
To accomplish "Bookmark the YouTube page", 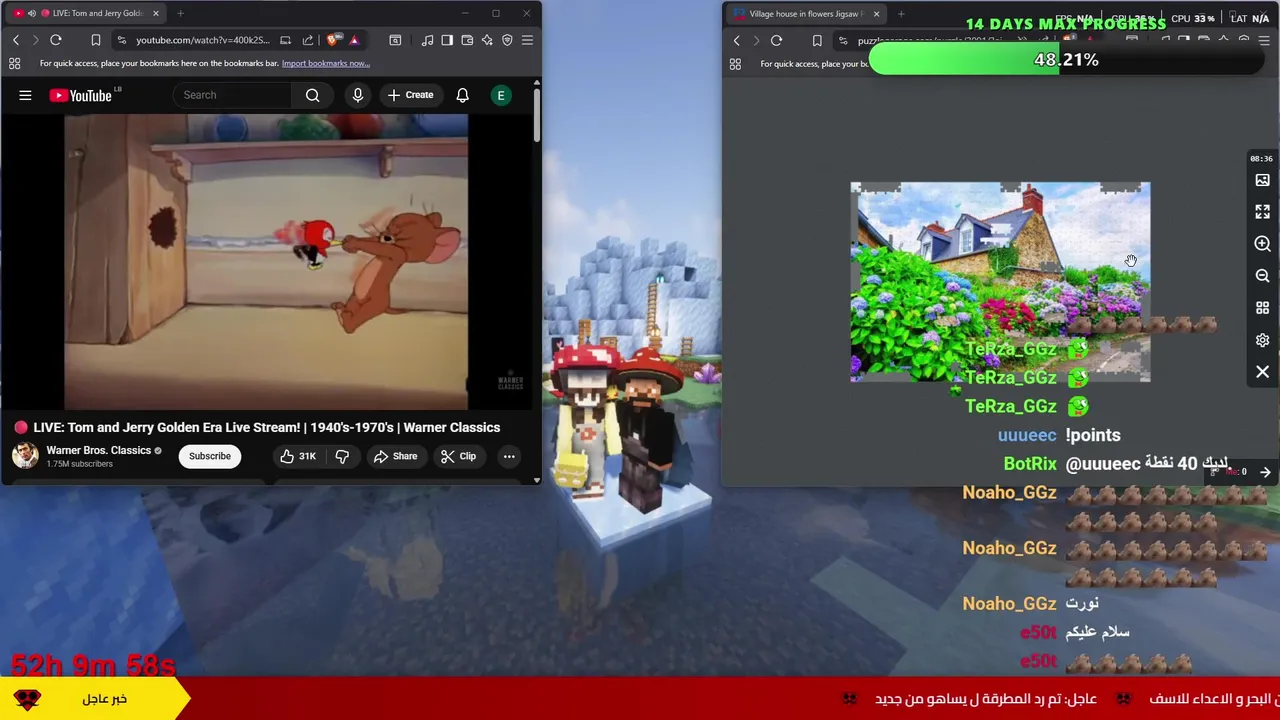I will 96,40.
